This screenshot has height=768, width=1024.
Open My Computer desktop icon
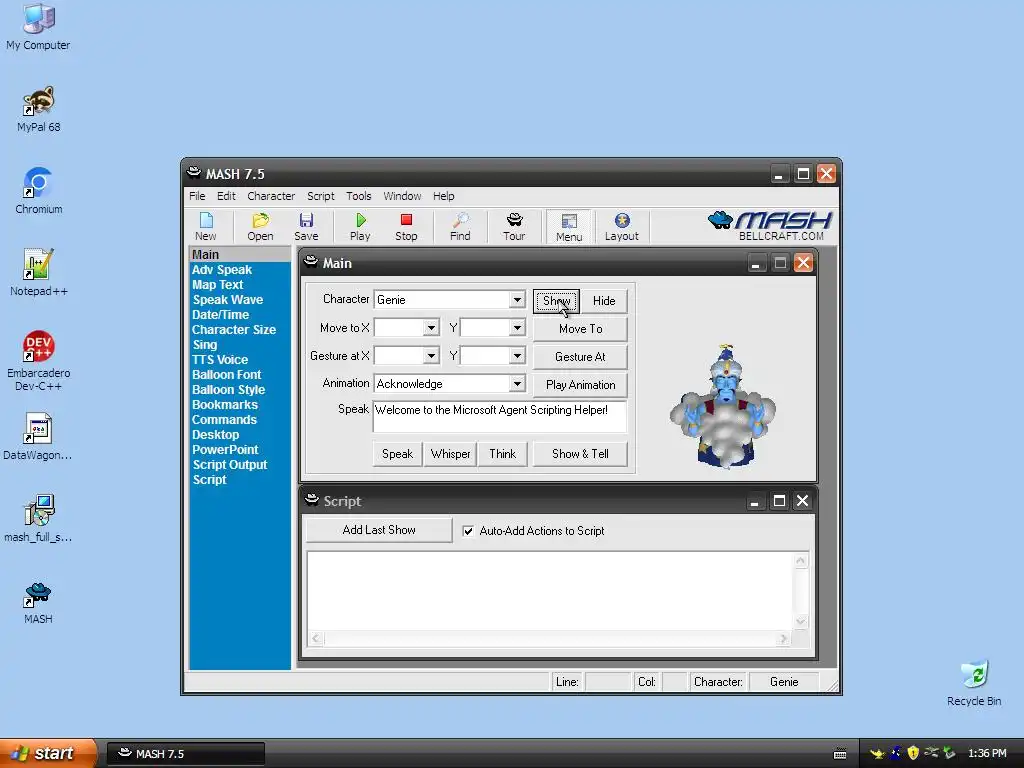(38, 27)
